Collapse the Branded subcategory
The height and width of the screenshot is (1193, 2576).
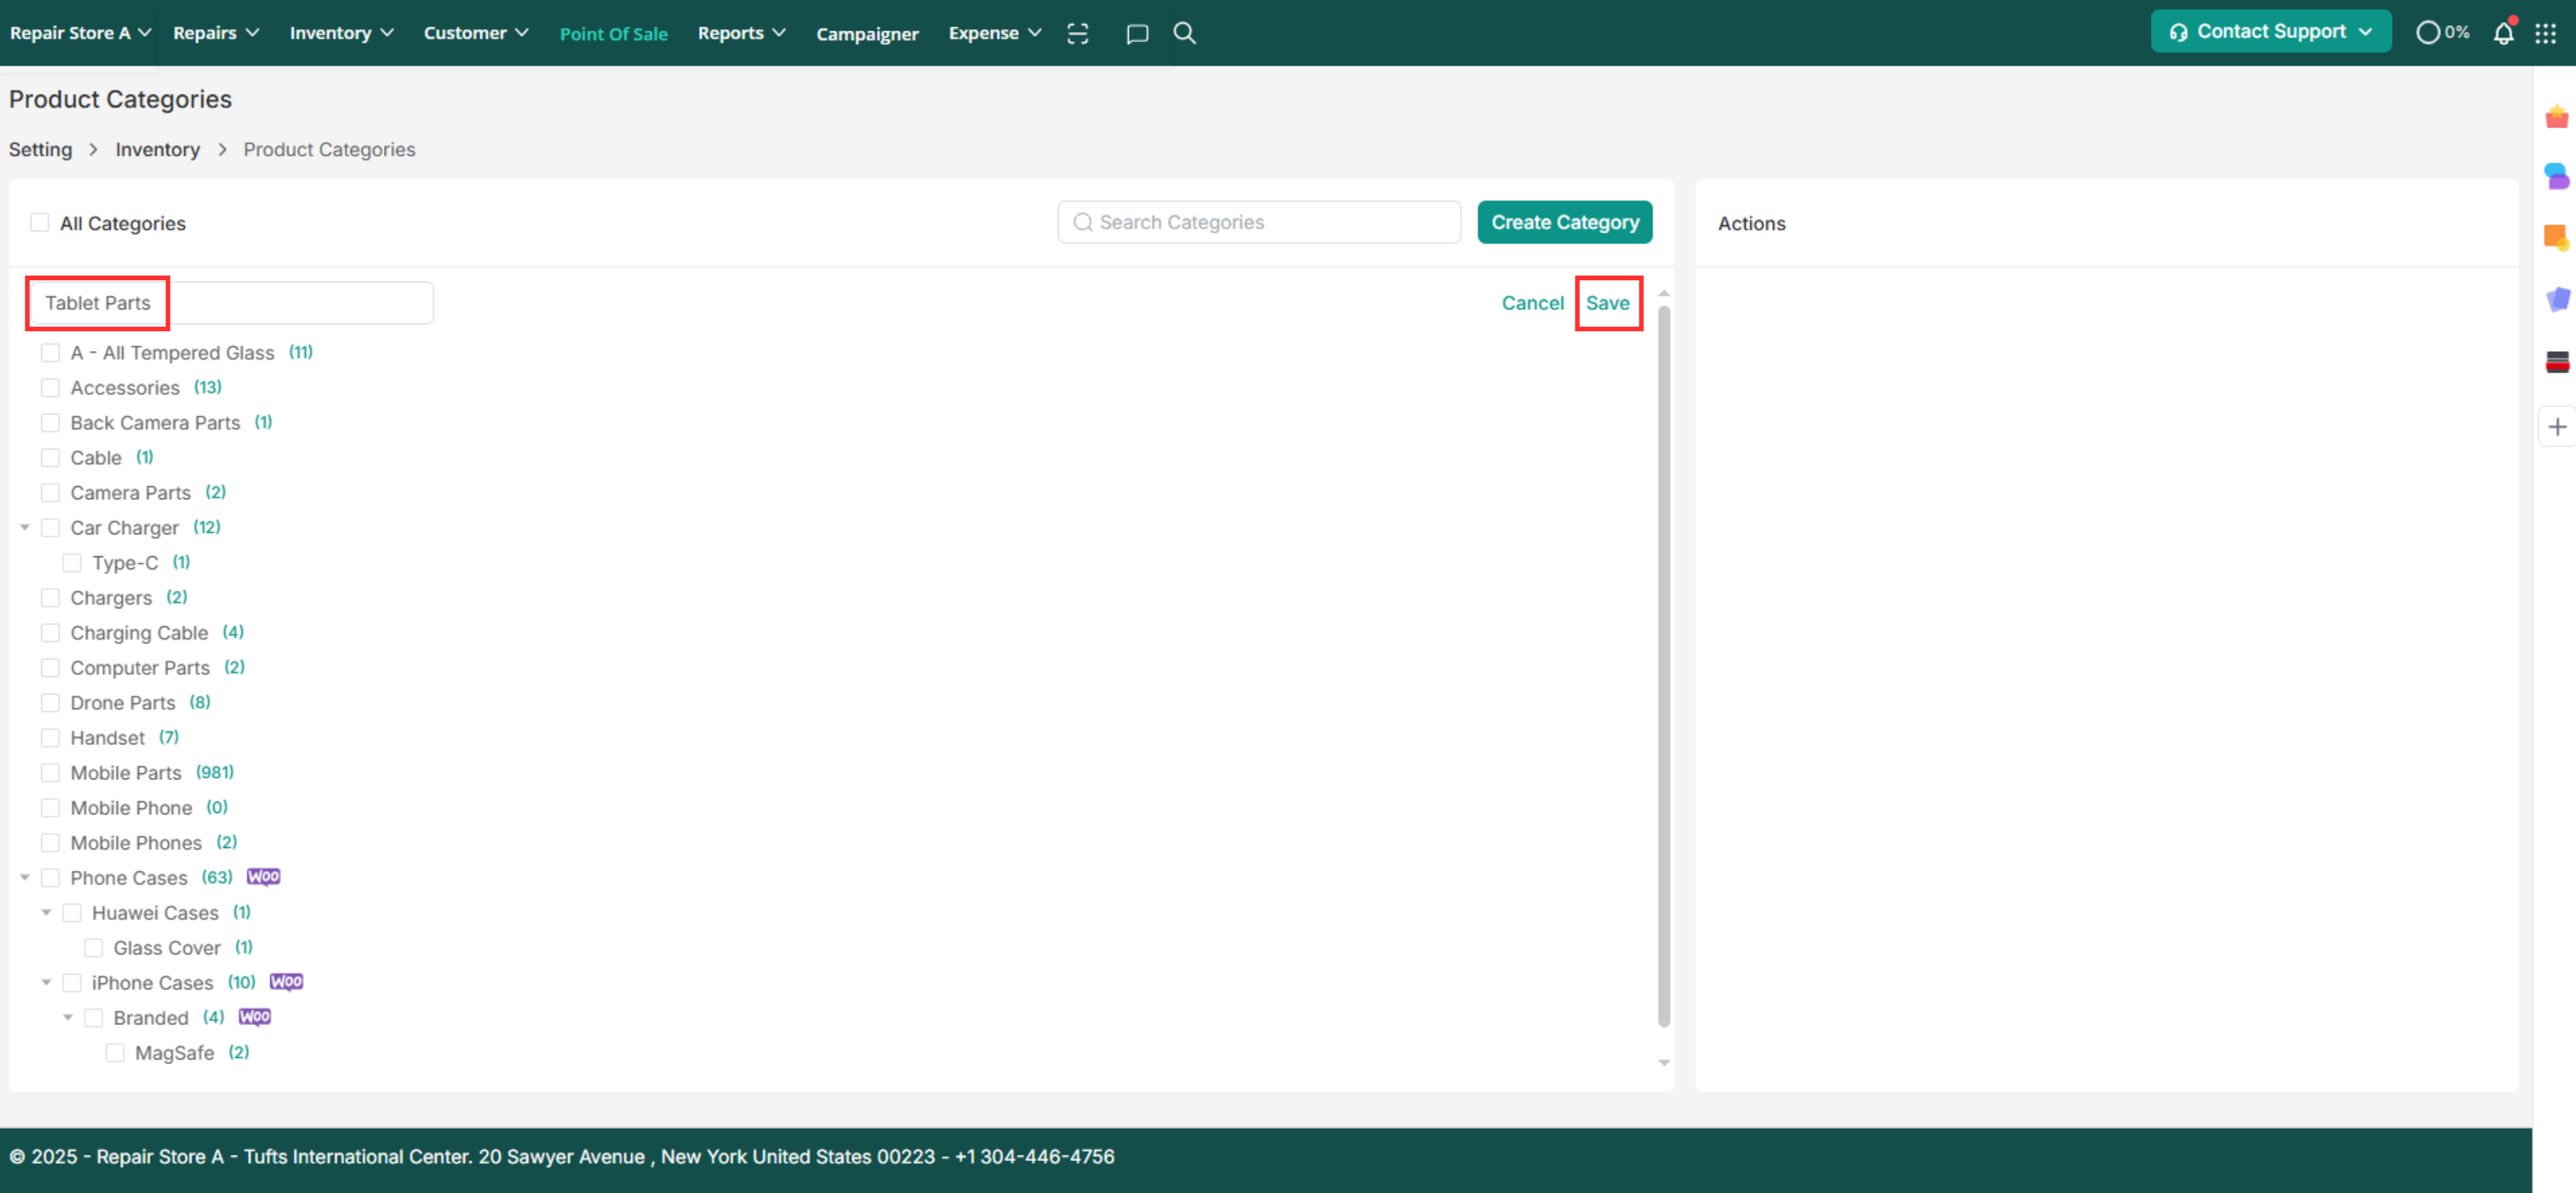(x=68, y=1017)
